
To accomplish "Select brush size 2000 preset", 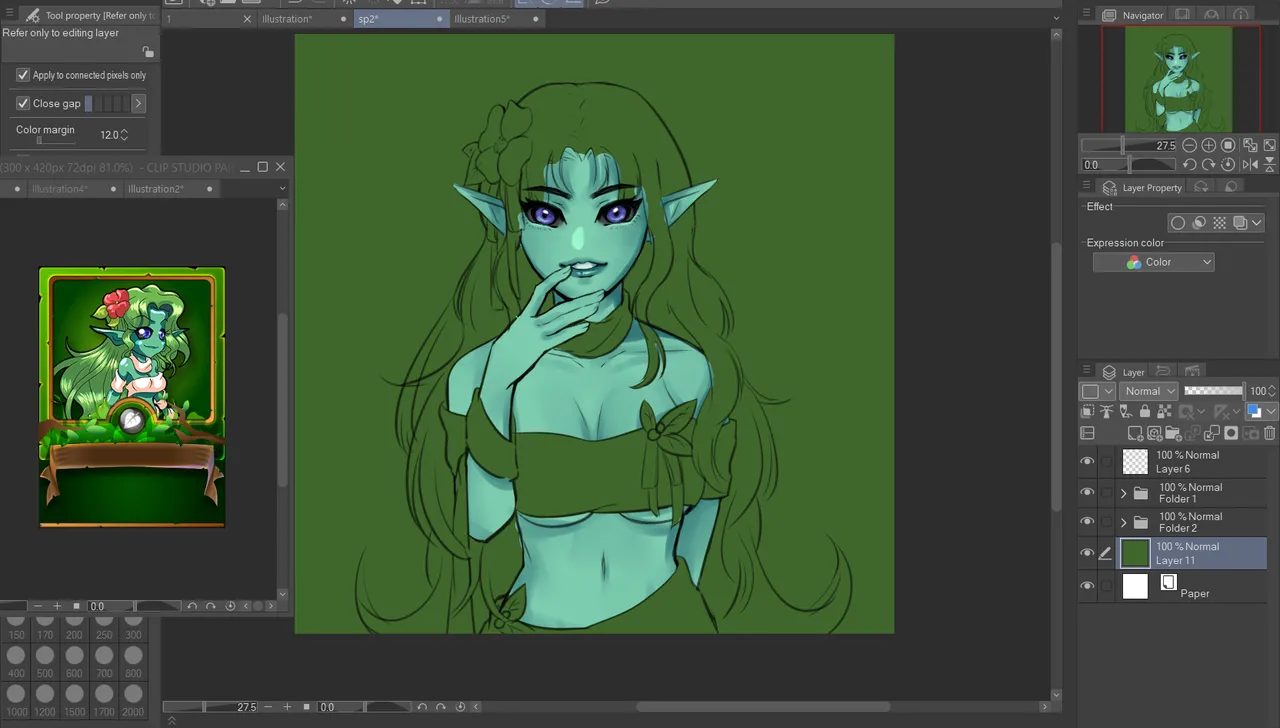I will click(x=133, y=698).
